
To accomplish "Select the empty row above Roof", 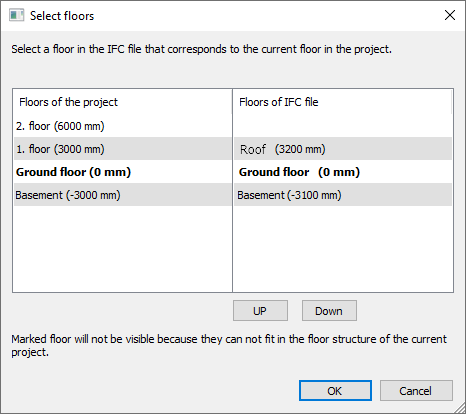I will pos(343,126).
